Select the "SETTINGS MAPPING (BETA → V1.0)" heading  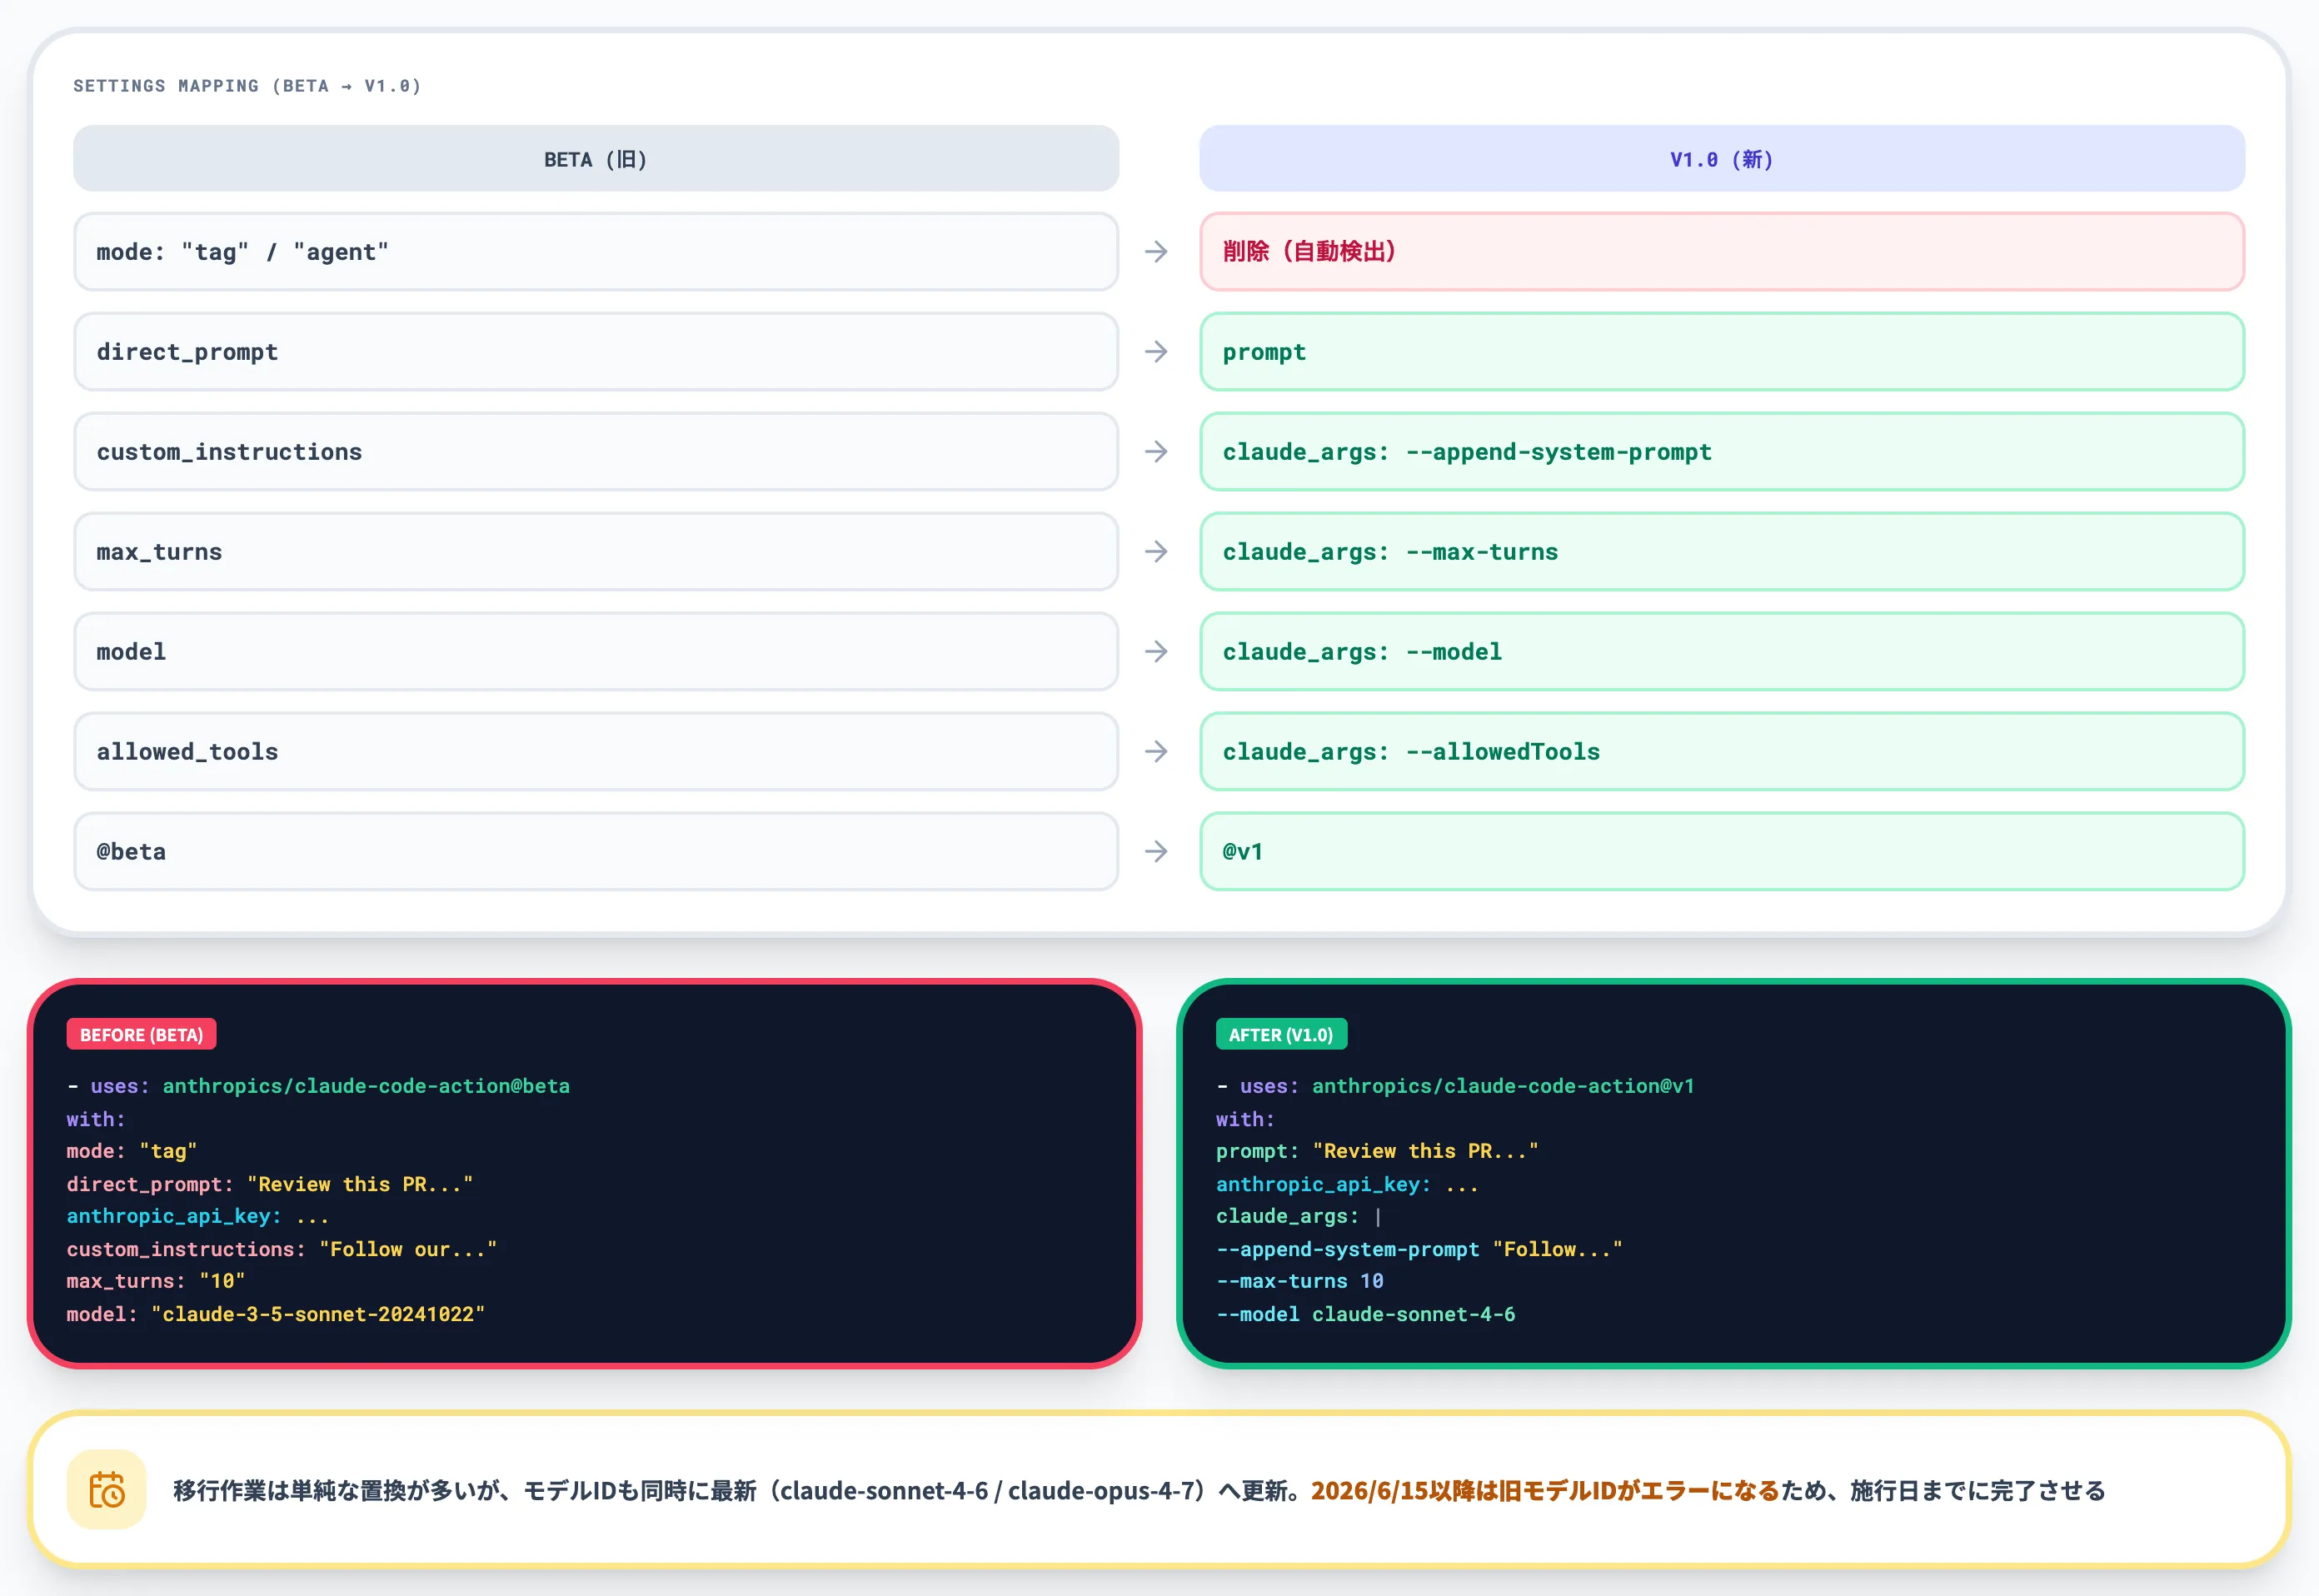(247, 86)
